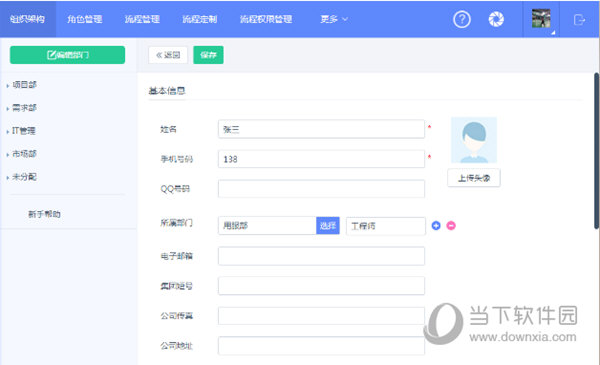Open the 新手帮助 link
600x365 pixels.
[x=44, y=214]
